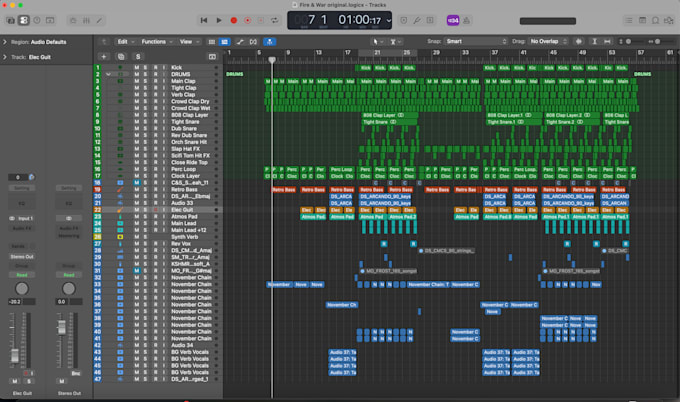Mute the Kick track
Image resolution: width=680 pixels, height=402 pixels.
pyautogui.click(x=137, y=68)
